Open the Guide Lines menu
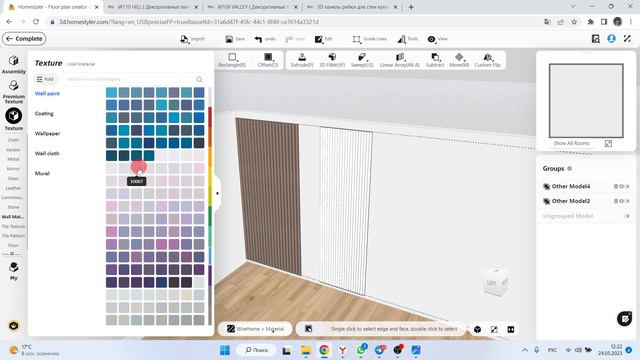Image resolution: width=640 pixels, height=360 pixels. click(369, 39)
